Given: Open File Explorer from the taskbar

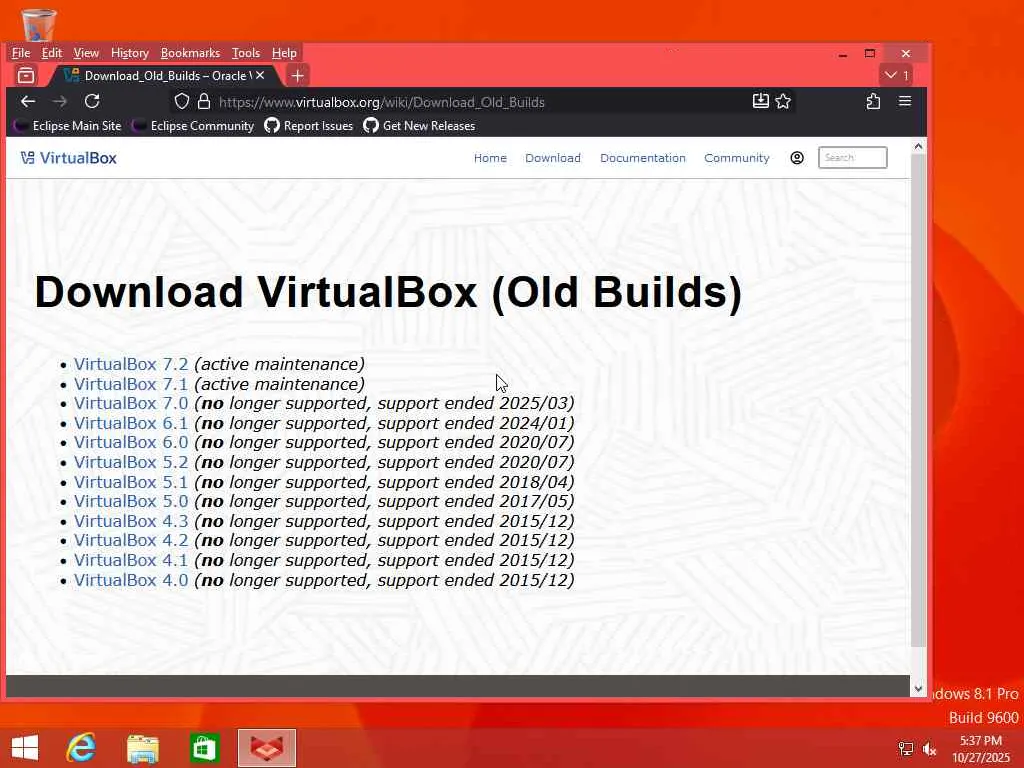Looking at the screenshot, I should [142, 748].
